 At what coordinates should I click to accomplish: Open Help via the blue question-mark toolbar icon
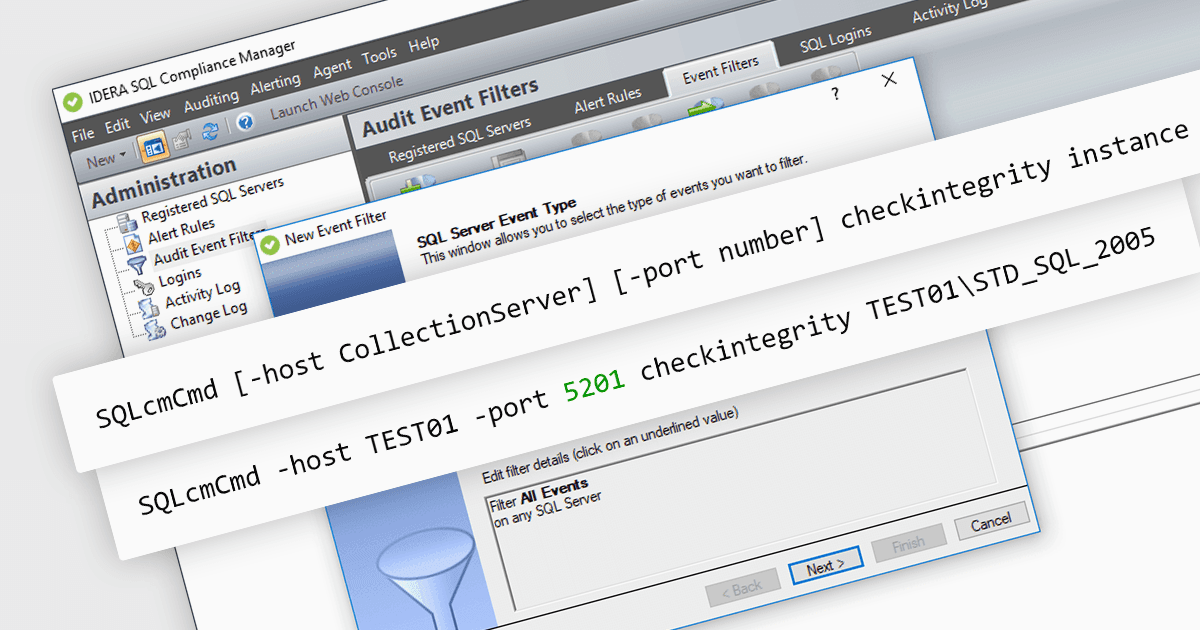245,124
